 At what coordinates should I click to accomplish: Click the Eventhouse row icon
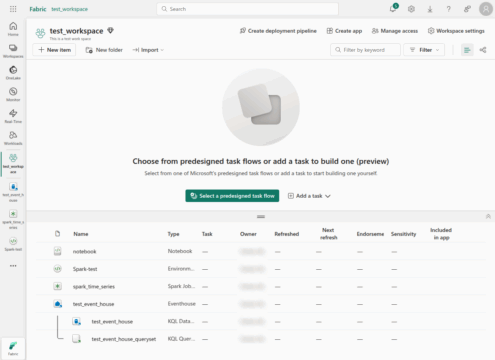pyautogui.click(x=58, y=304)
